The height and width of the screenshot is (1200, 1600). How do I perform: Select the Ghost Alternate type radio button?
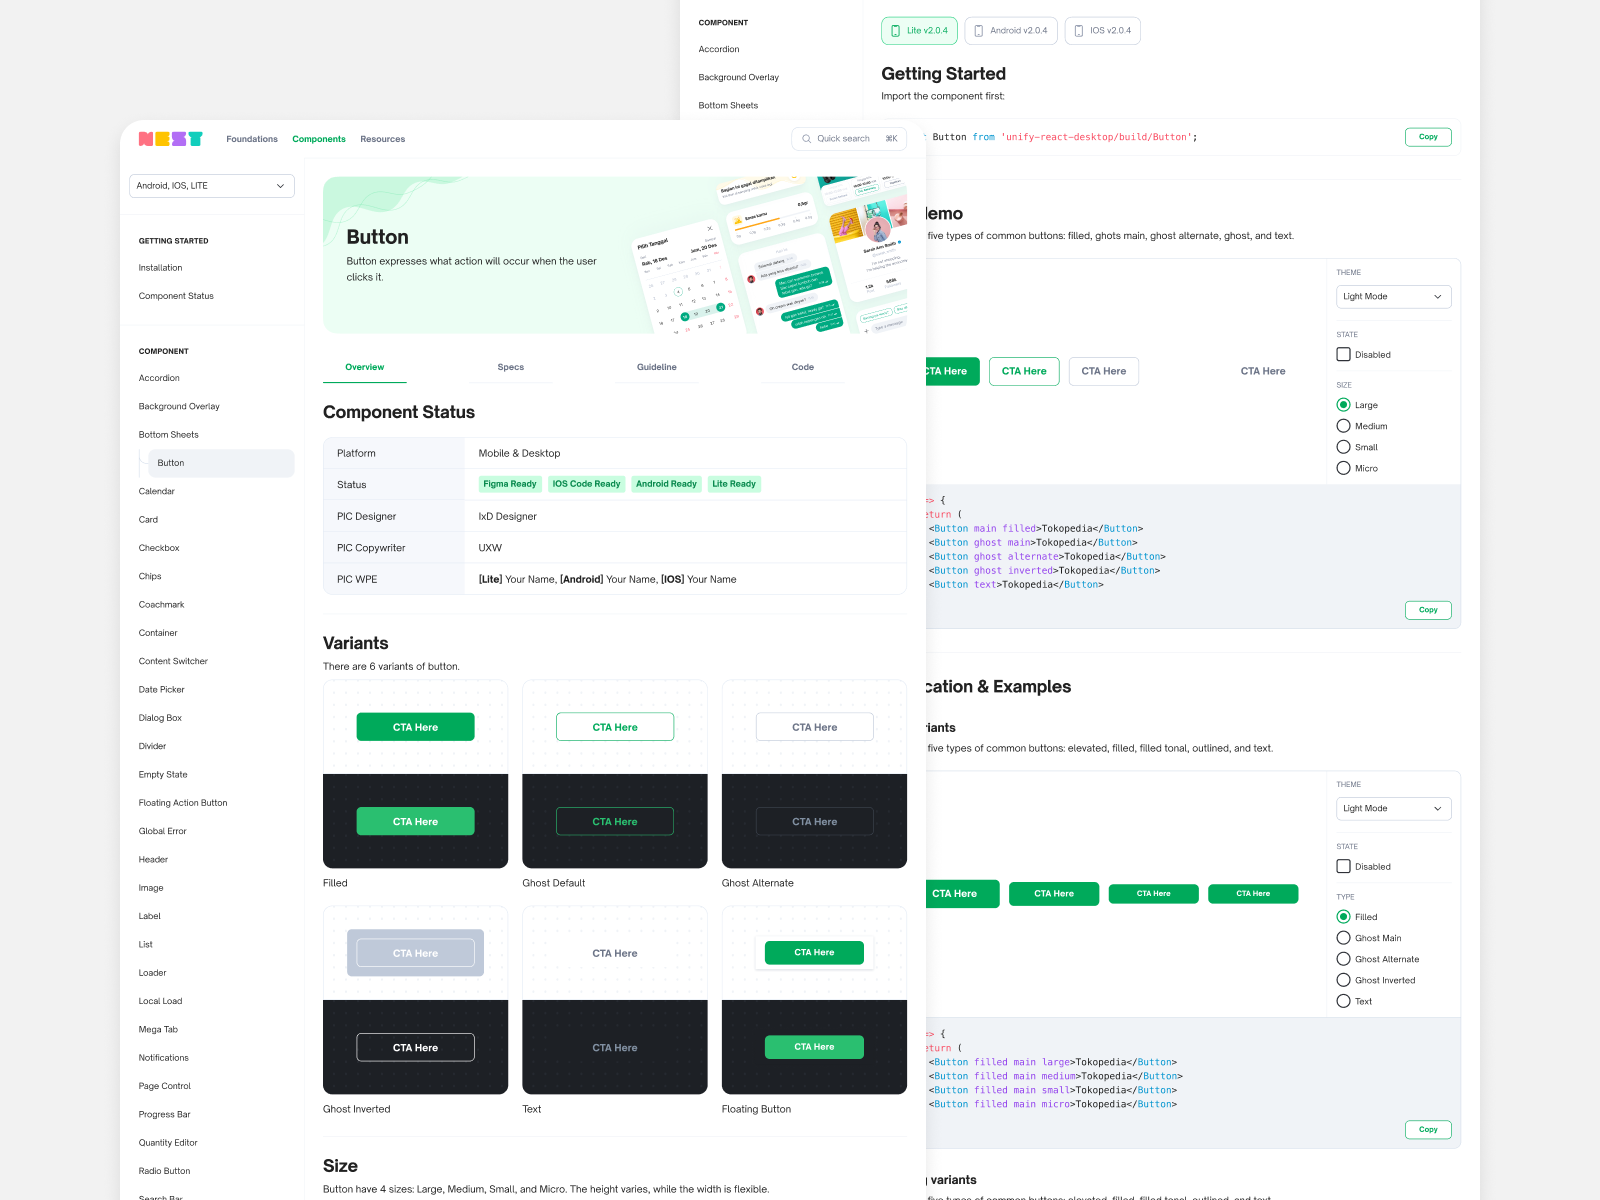pyautogui.click(x=1343, y=958)
